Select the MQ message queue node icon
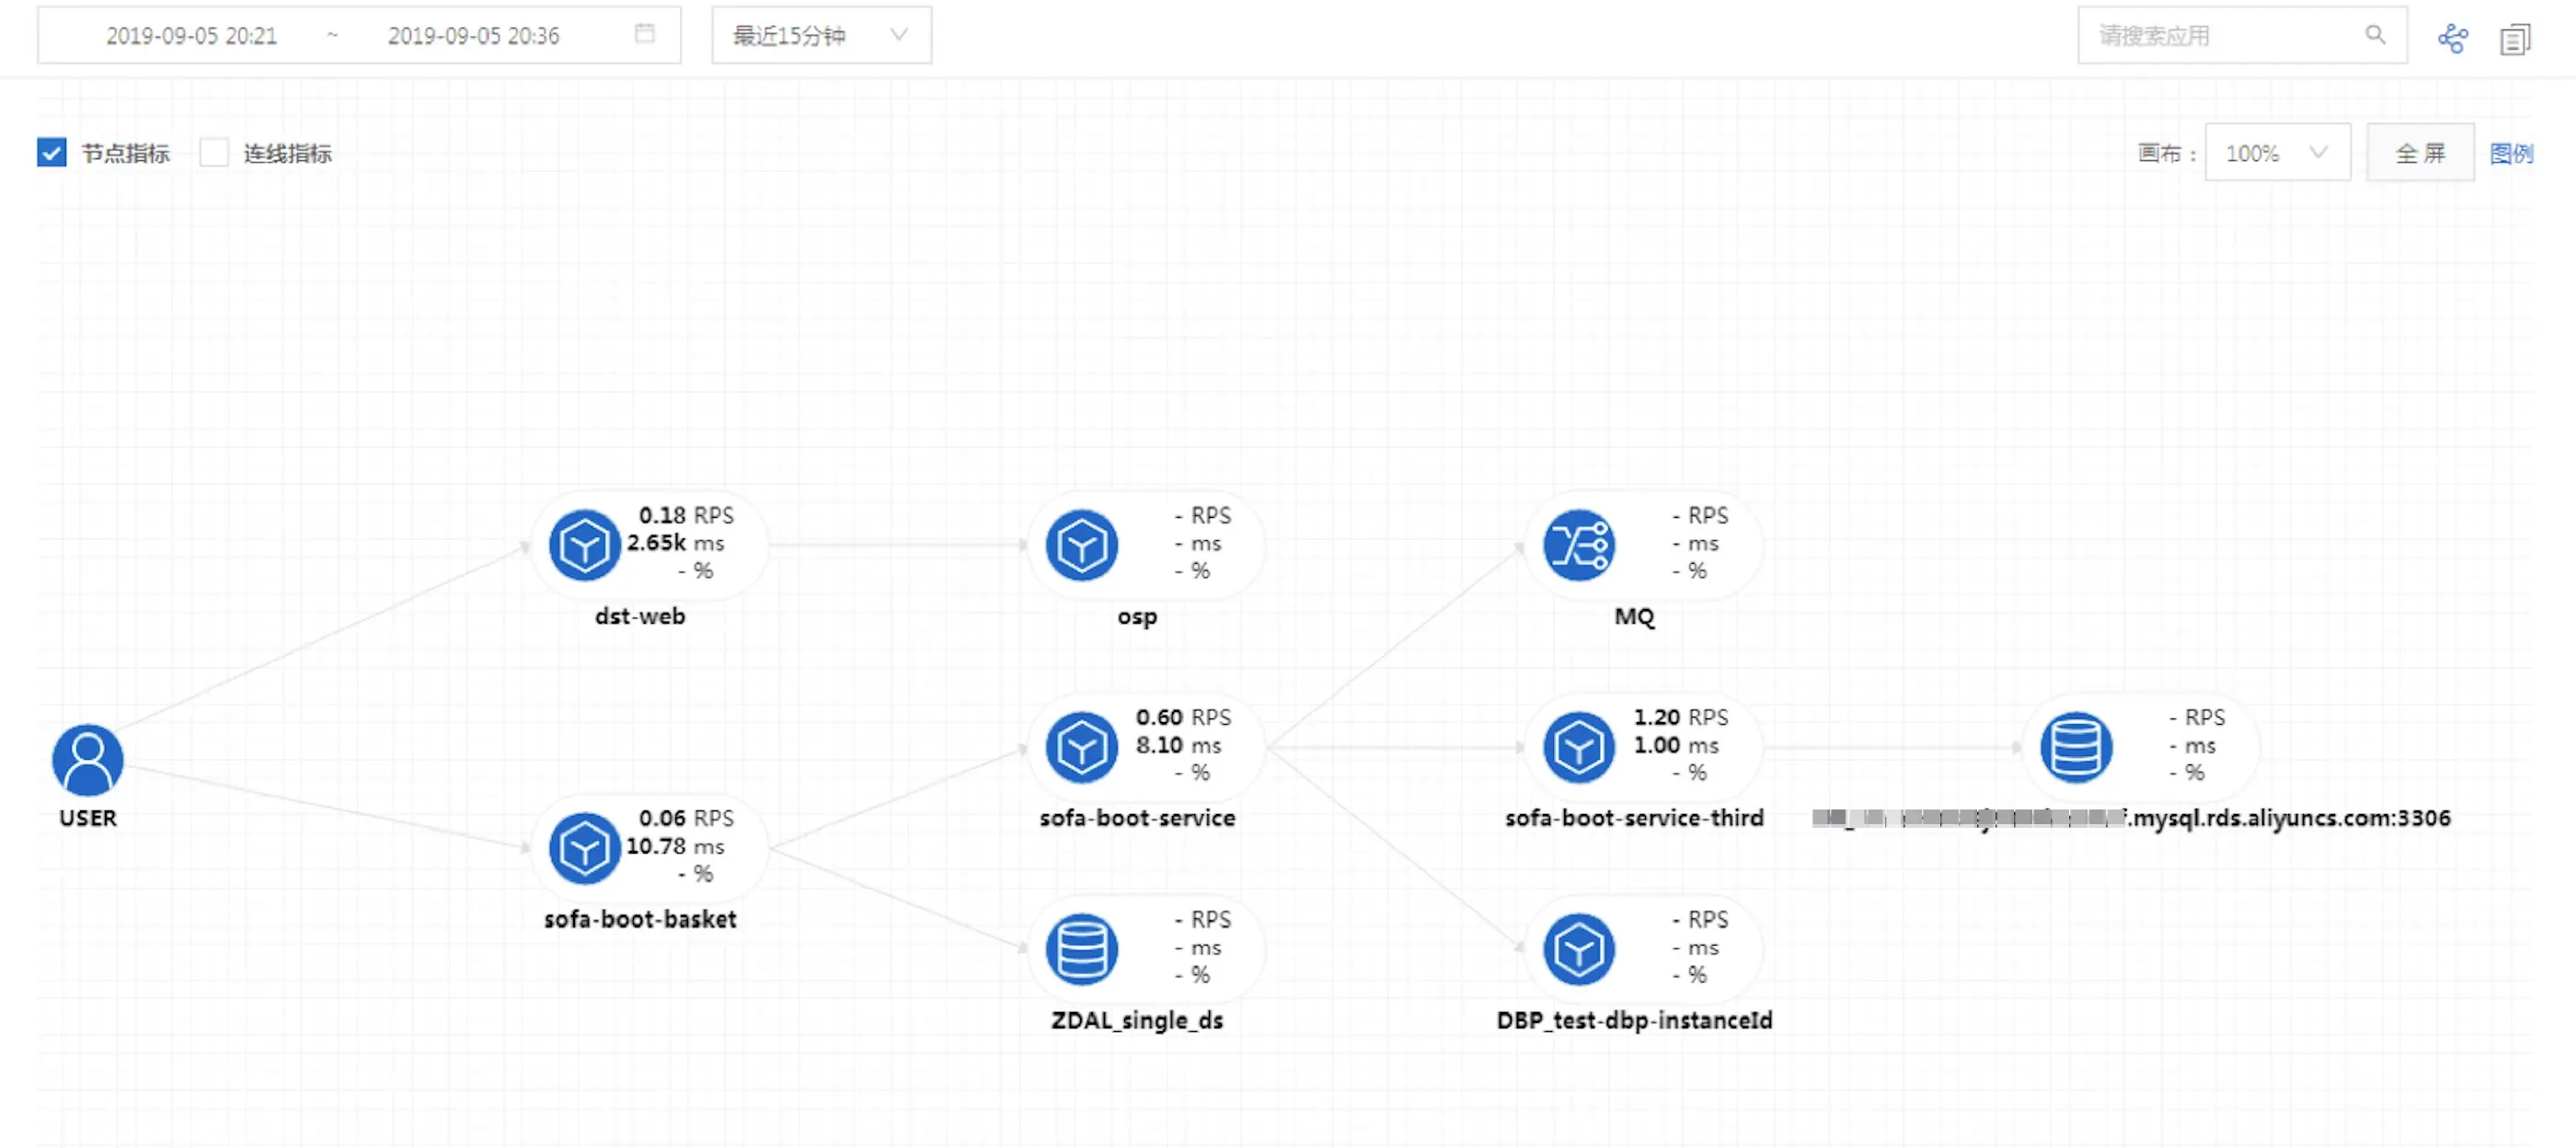 pyautogui.click(x=1578, y=546)
